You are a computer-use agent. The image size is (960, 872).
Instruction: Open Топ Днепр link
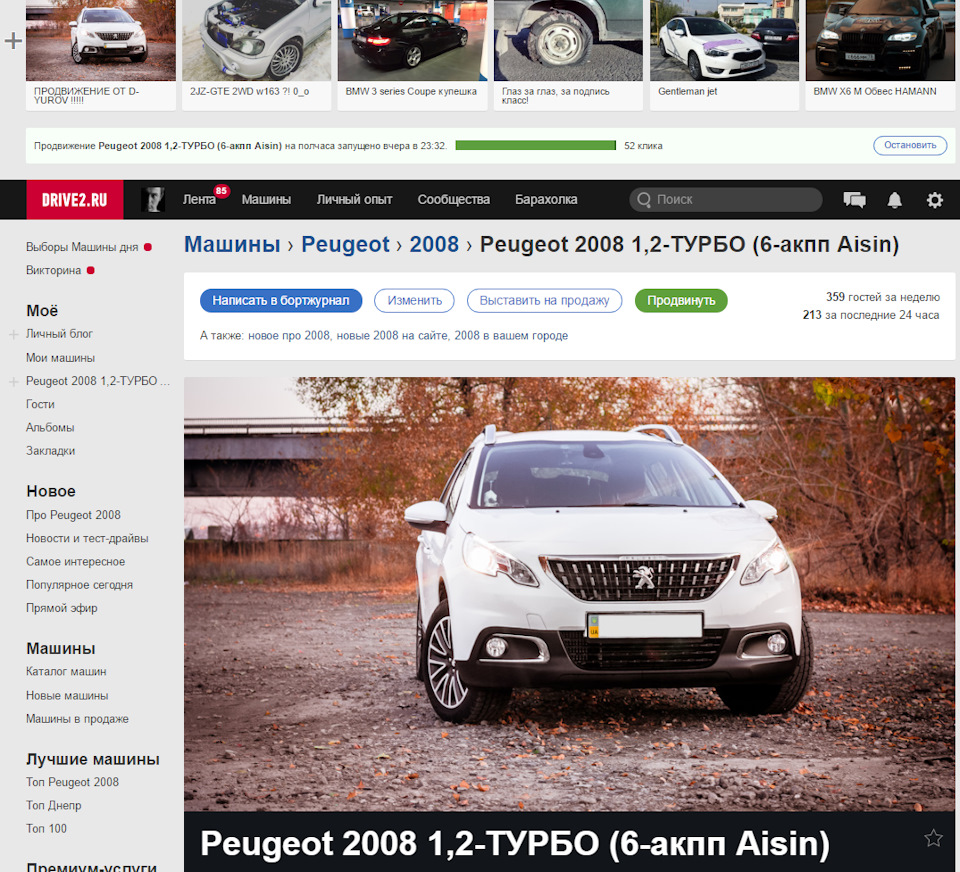click(x=53, y=806)
